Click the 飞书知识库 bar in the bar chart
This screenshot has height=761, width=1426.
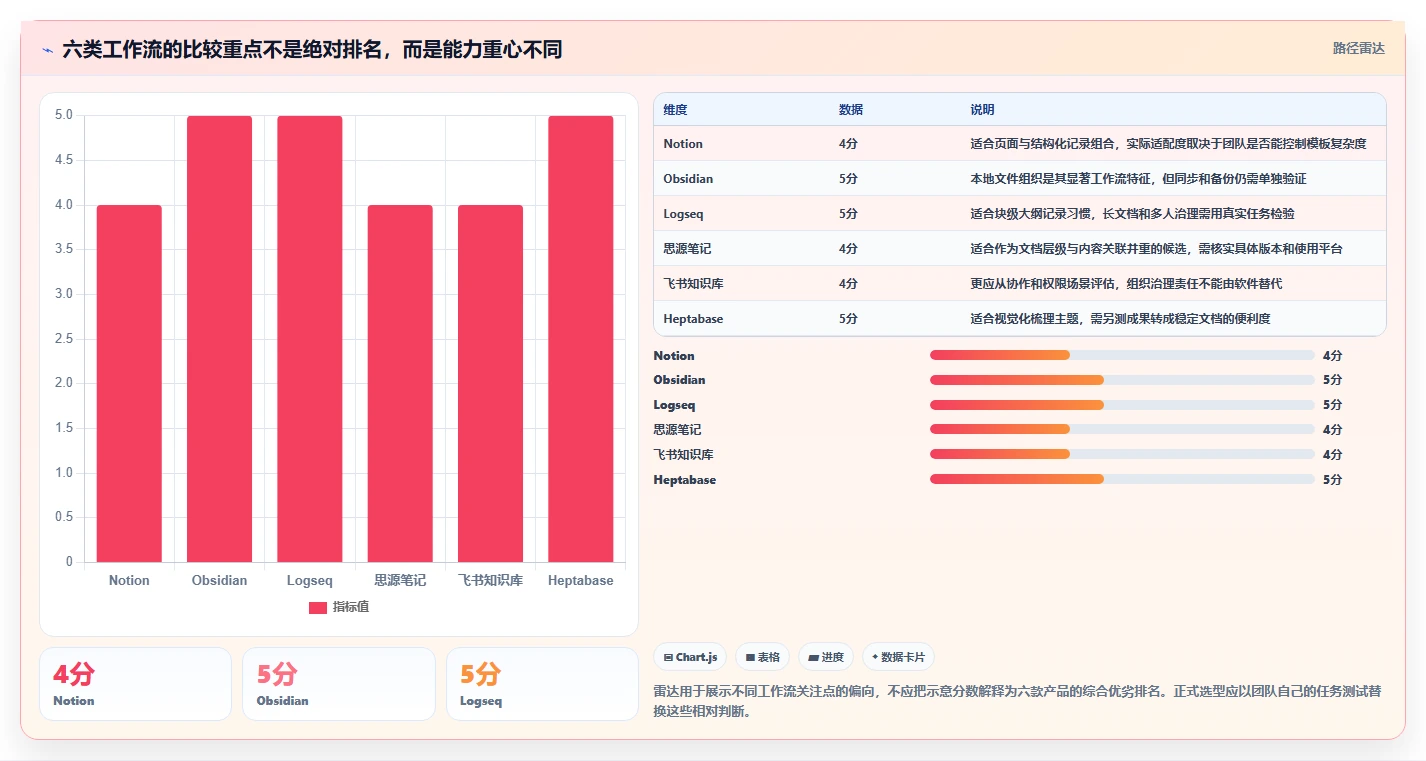pos(490,384)
